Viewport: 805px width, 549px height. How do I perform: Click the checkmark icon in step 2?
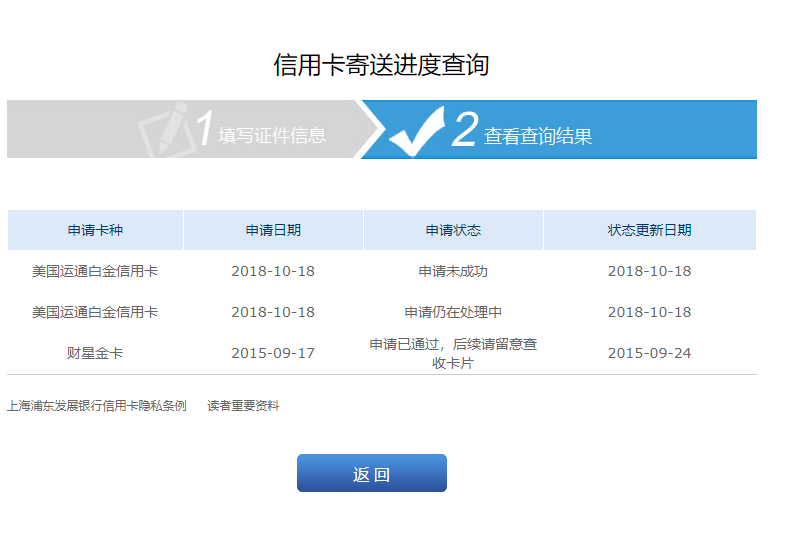coord(416,132)
